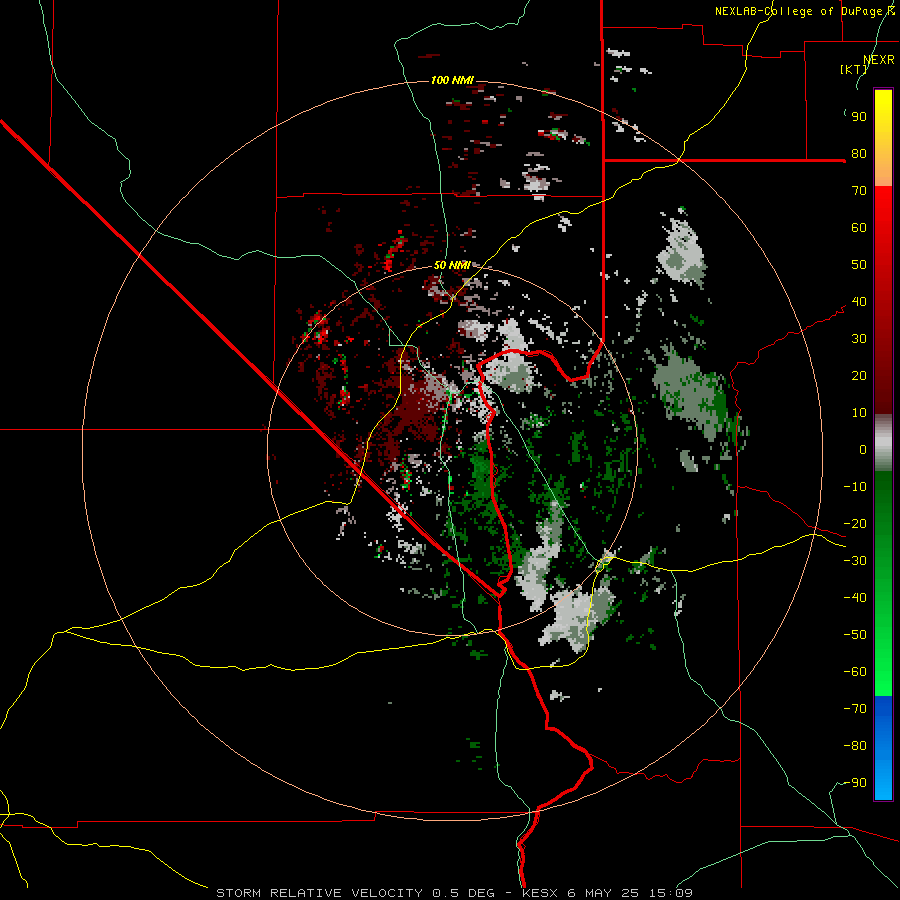900x900 pixels.
Task: Click the 100 NMI range ring label
Action: click(452, 80)
